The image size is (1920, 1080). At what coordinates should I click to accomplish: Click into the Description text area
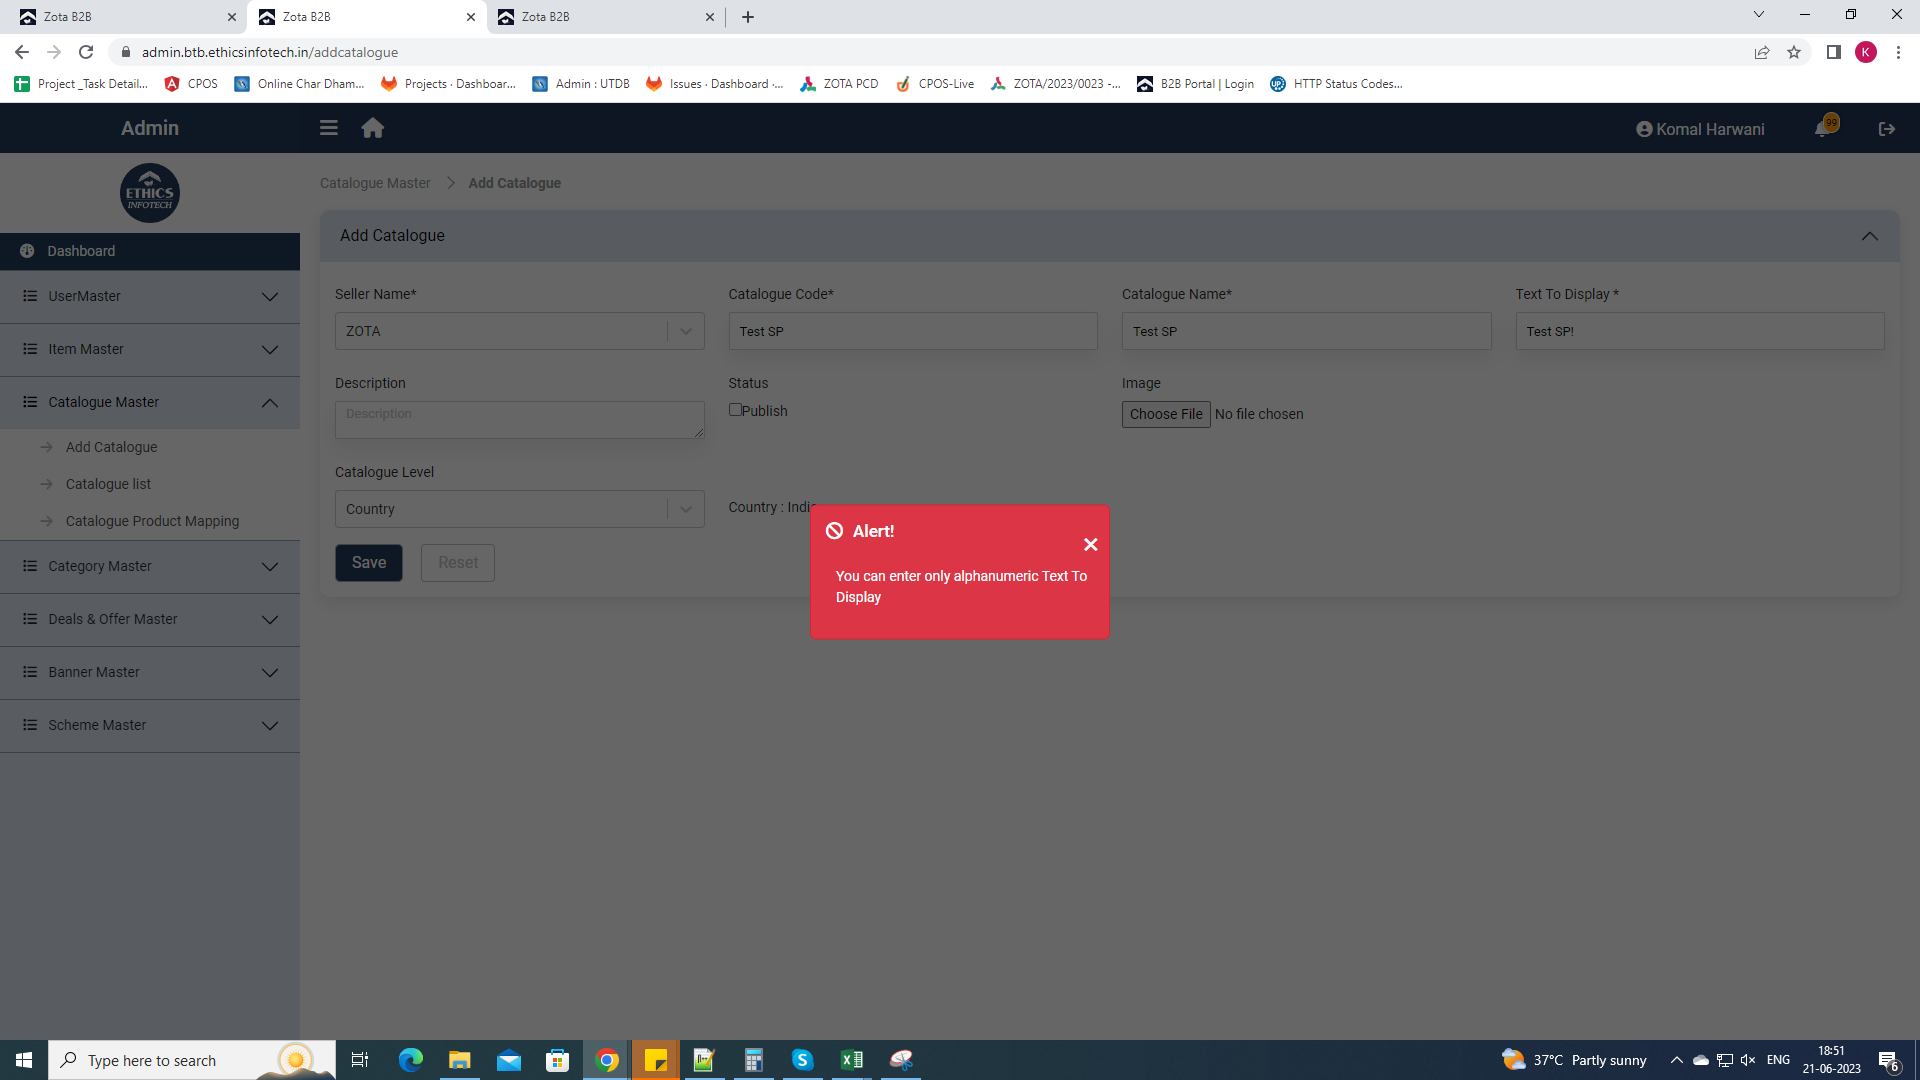tap(519, 420)
